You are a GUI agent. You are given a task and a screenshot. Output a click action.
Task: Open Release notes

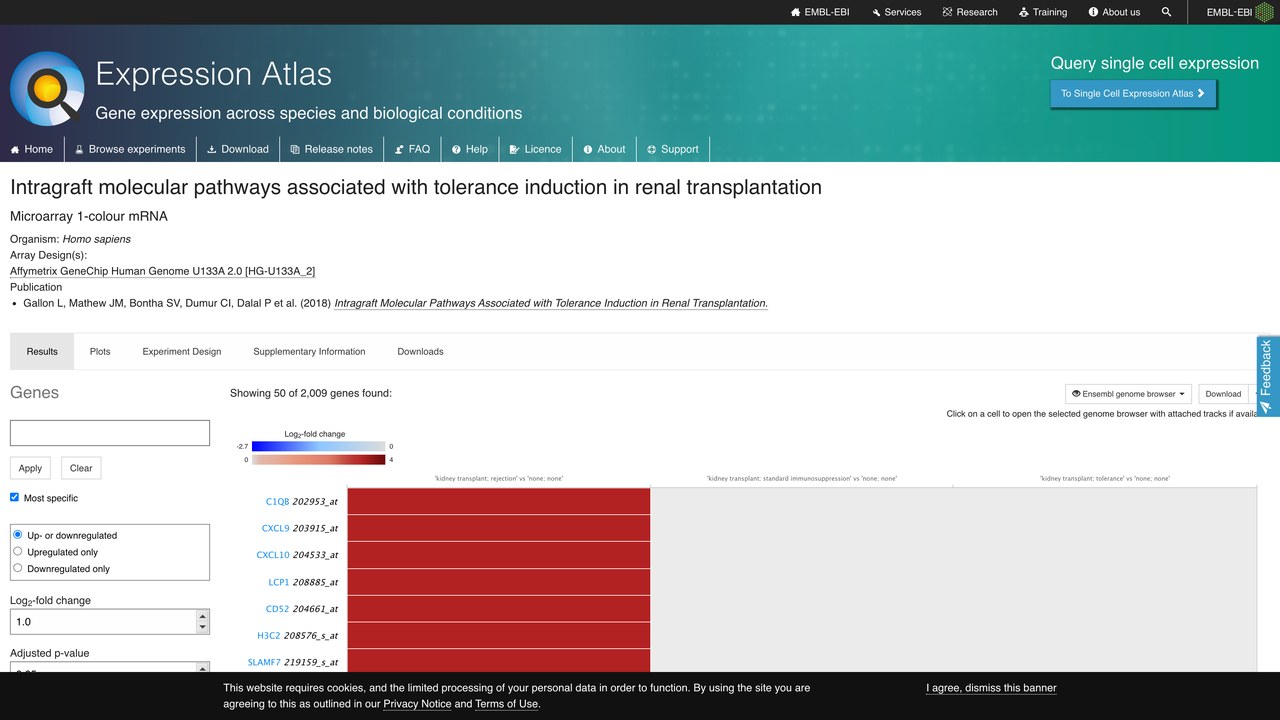tap(331, 149)
